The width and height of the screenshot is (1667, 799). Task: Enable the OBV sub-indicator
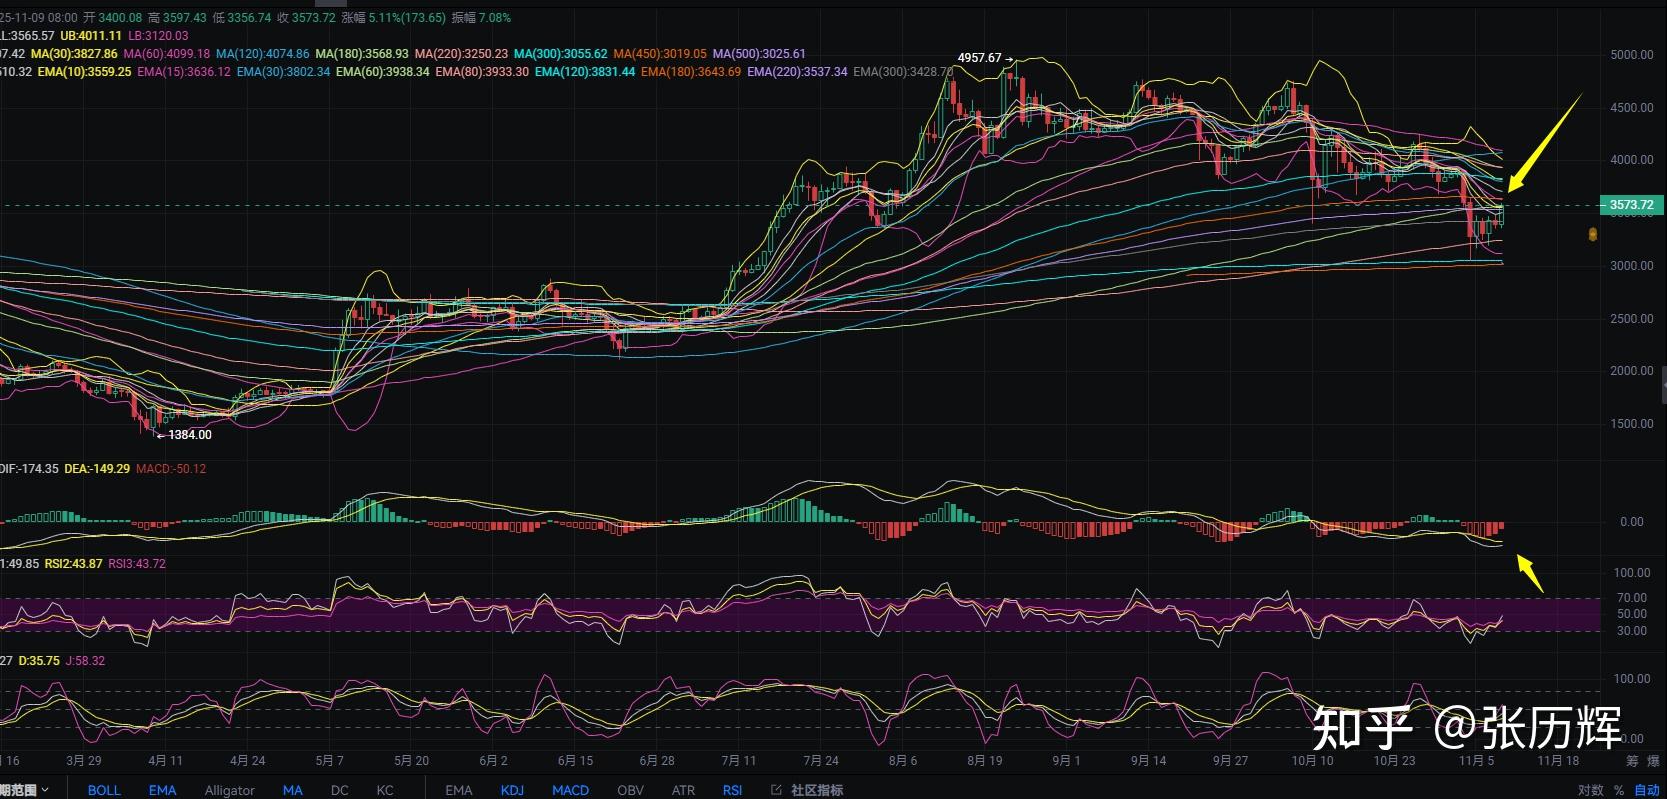pos(630,790)
